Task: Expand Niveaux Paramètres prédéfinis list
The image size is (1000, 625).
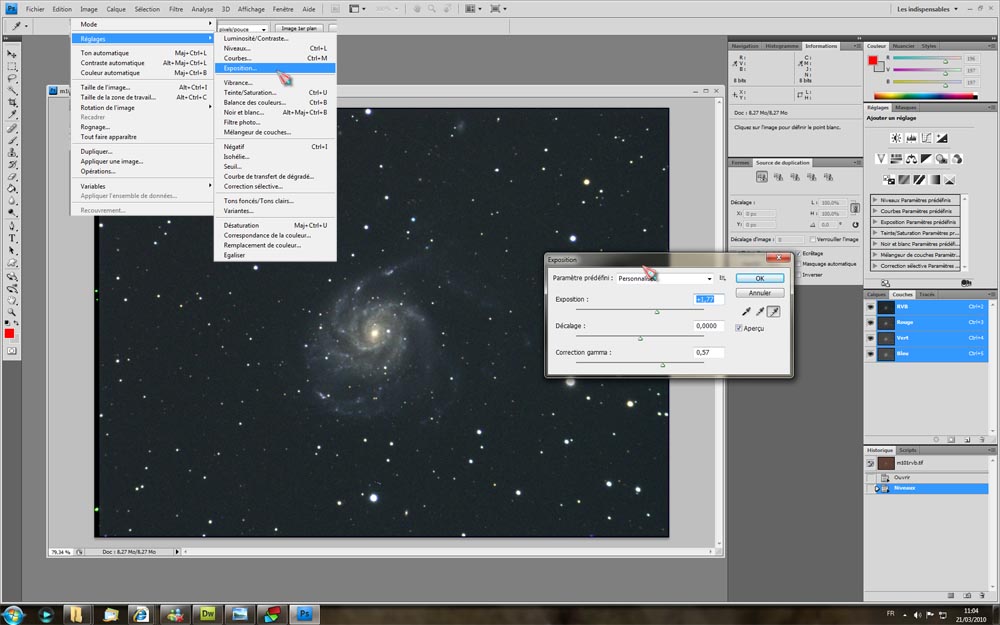Action: click(875, 200)
